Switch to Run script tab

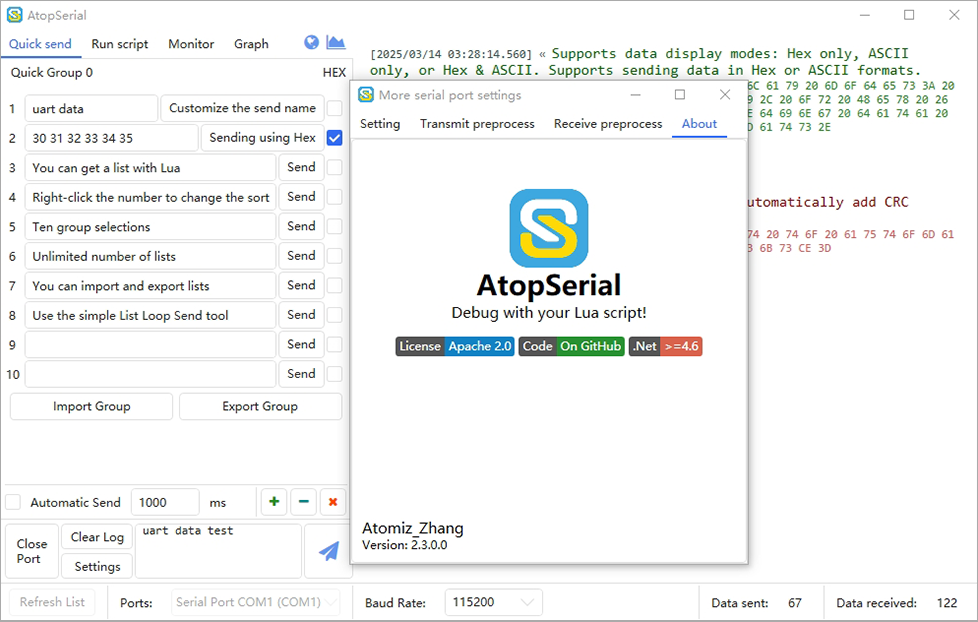click(x=120, y=44)
